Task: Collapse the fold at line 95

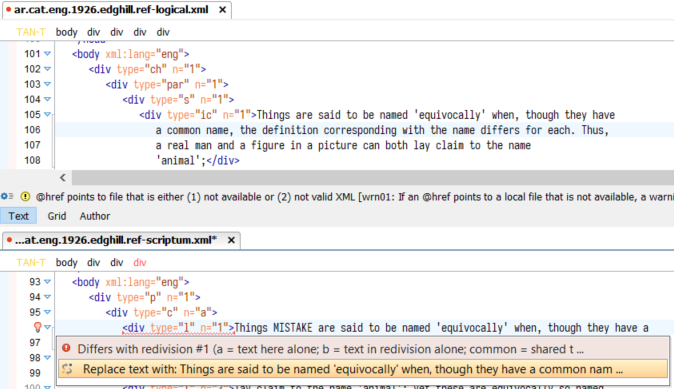Action: coord(47,312)
